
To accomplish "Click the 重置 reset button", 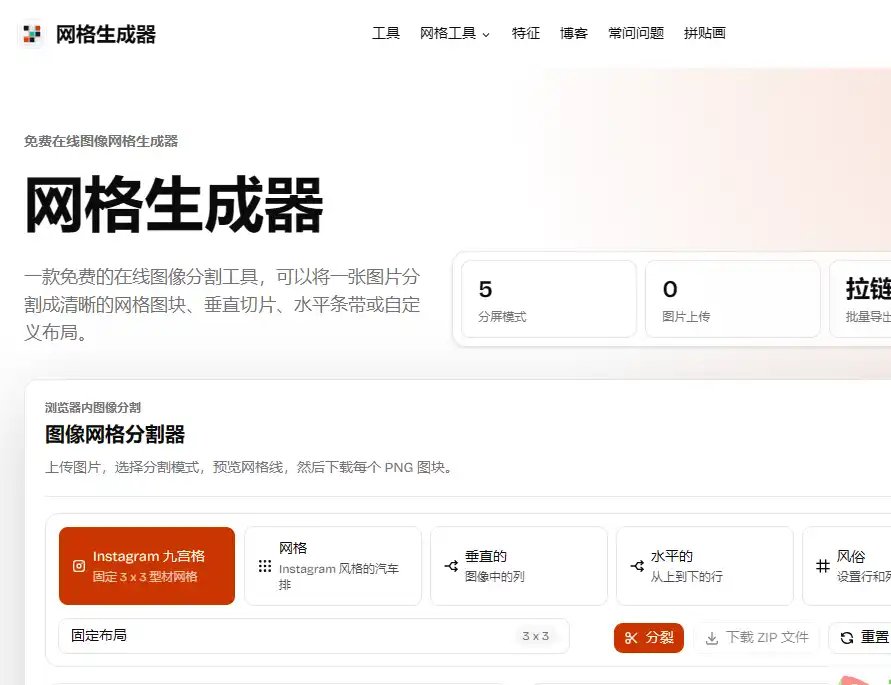I will tap(860, 637).
